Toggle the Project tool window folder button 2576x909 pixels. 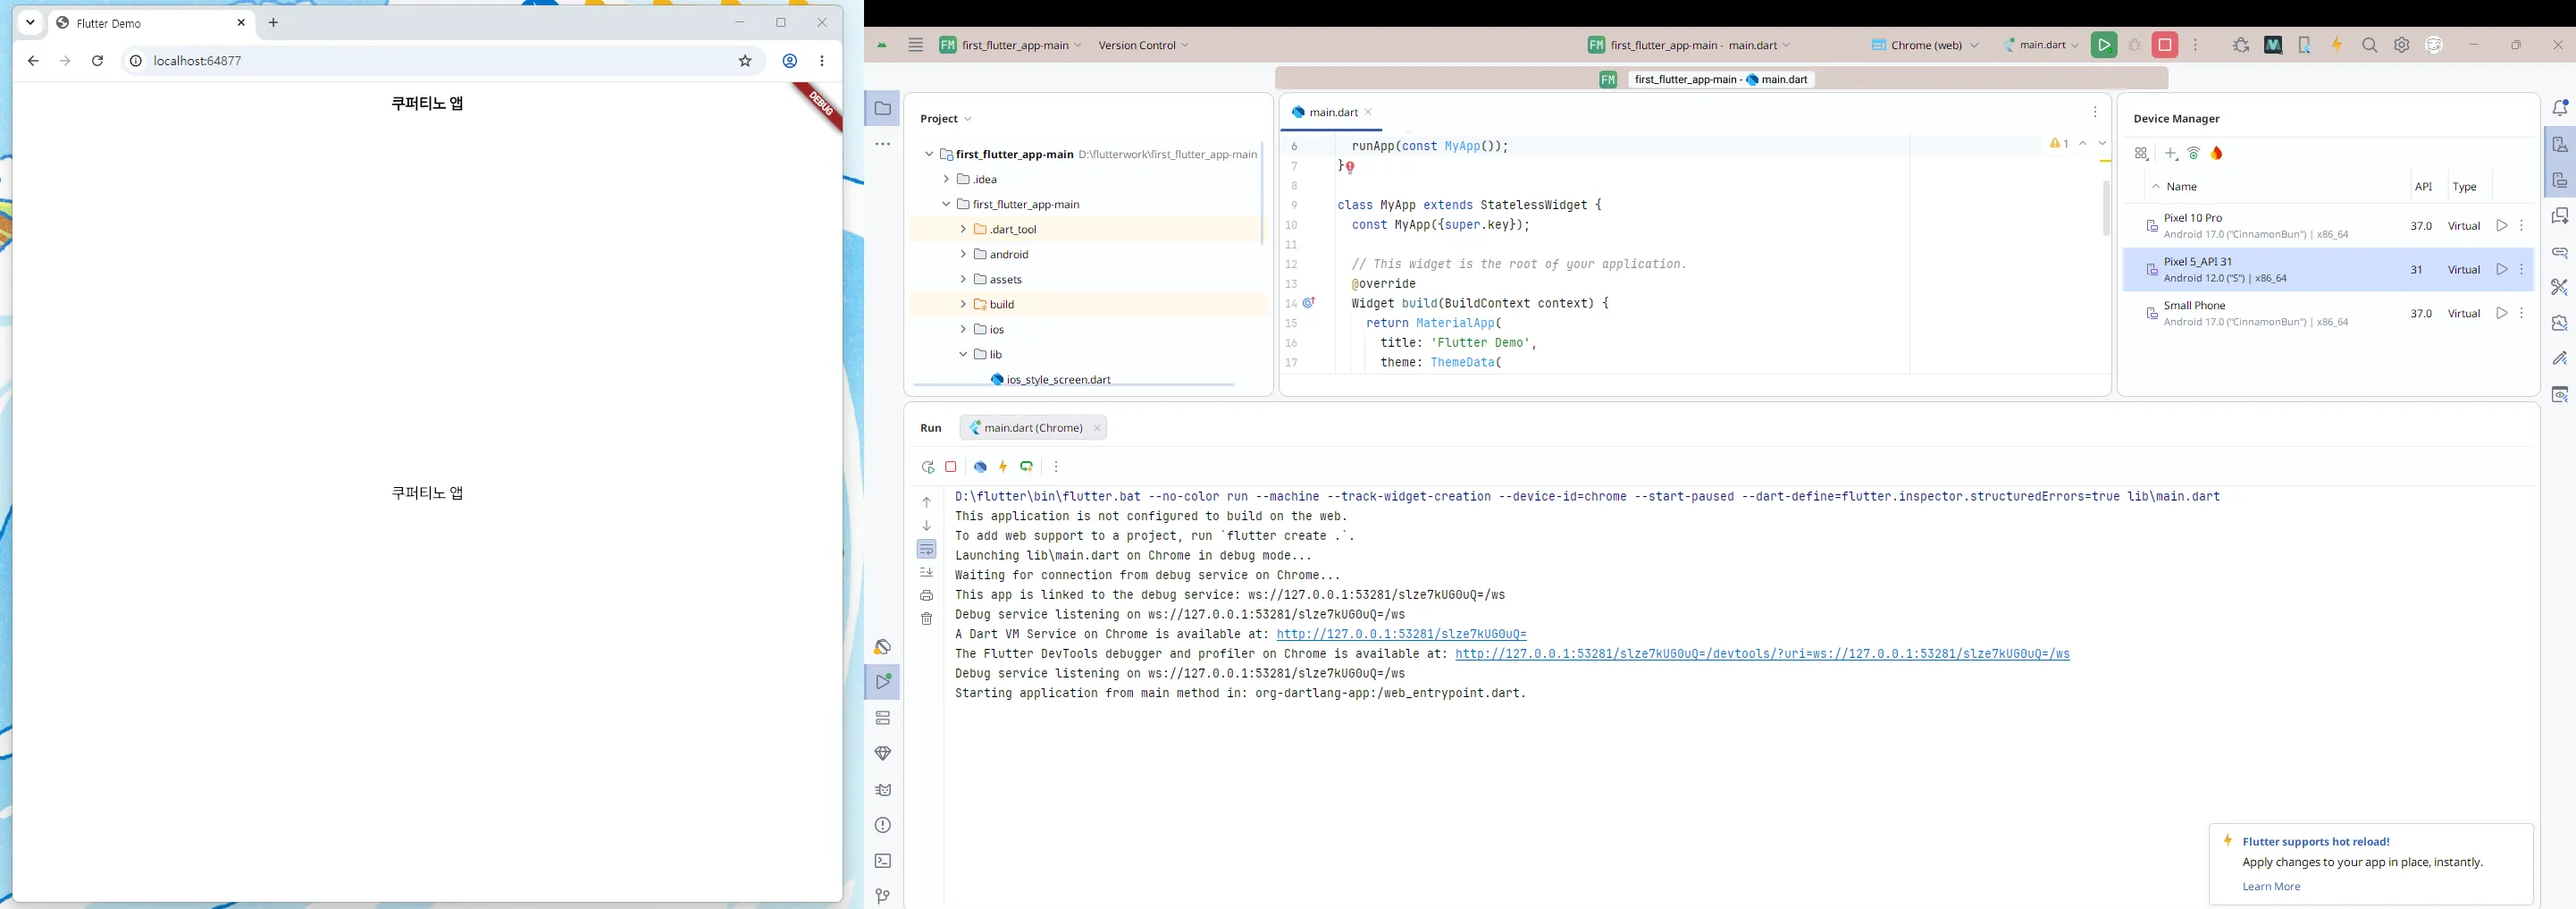[883, 109]
